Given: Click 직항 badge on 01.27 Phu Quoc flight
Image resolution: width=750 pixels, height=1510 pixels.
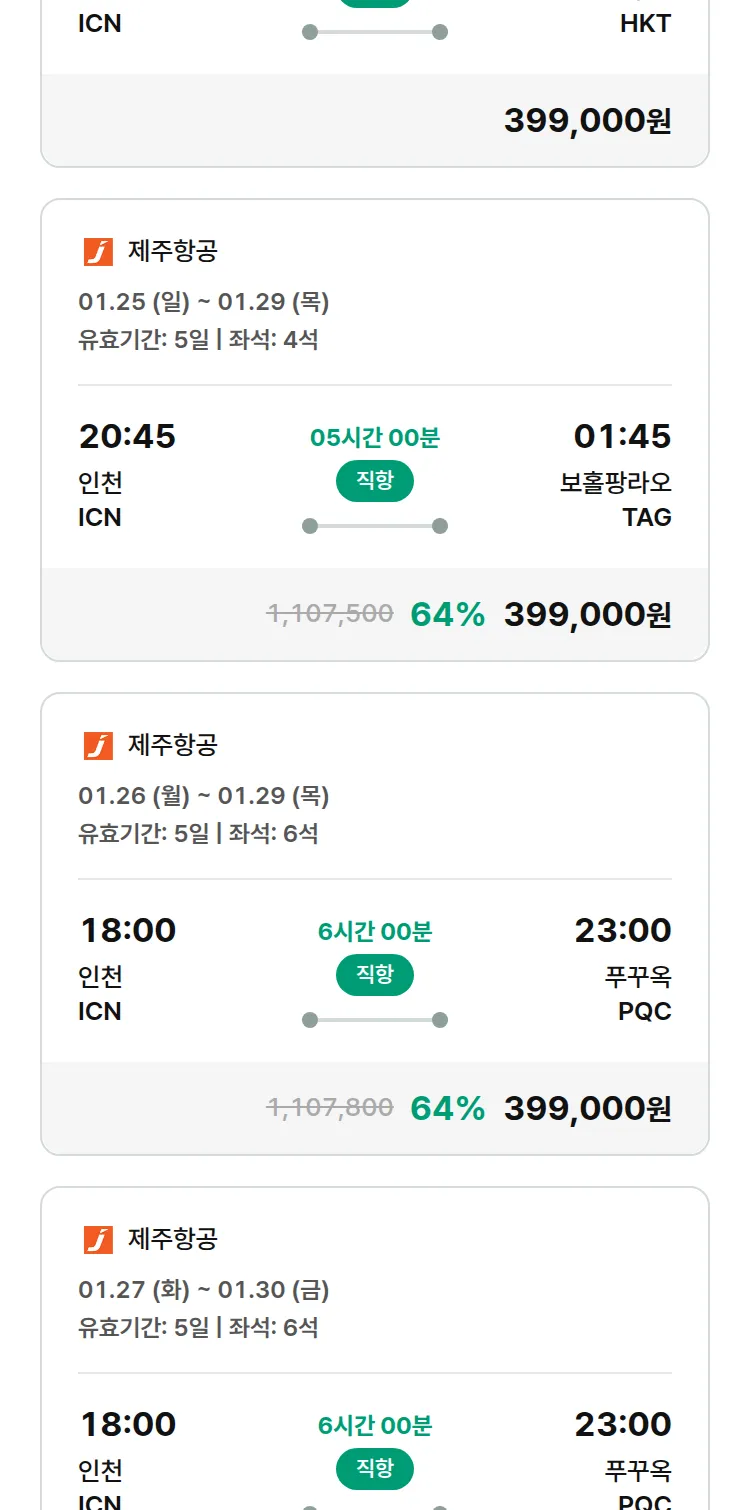Looking at the screenshot, I should pos(375,1469).
